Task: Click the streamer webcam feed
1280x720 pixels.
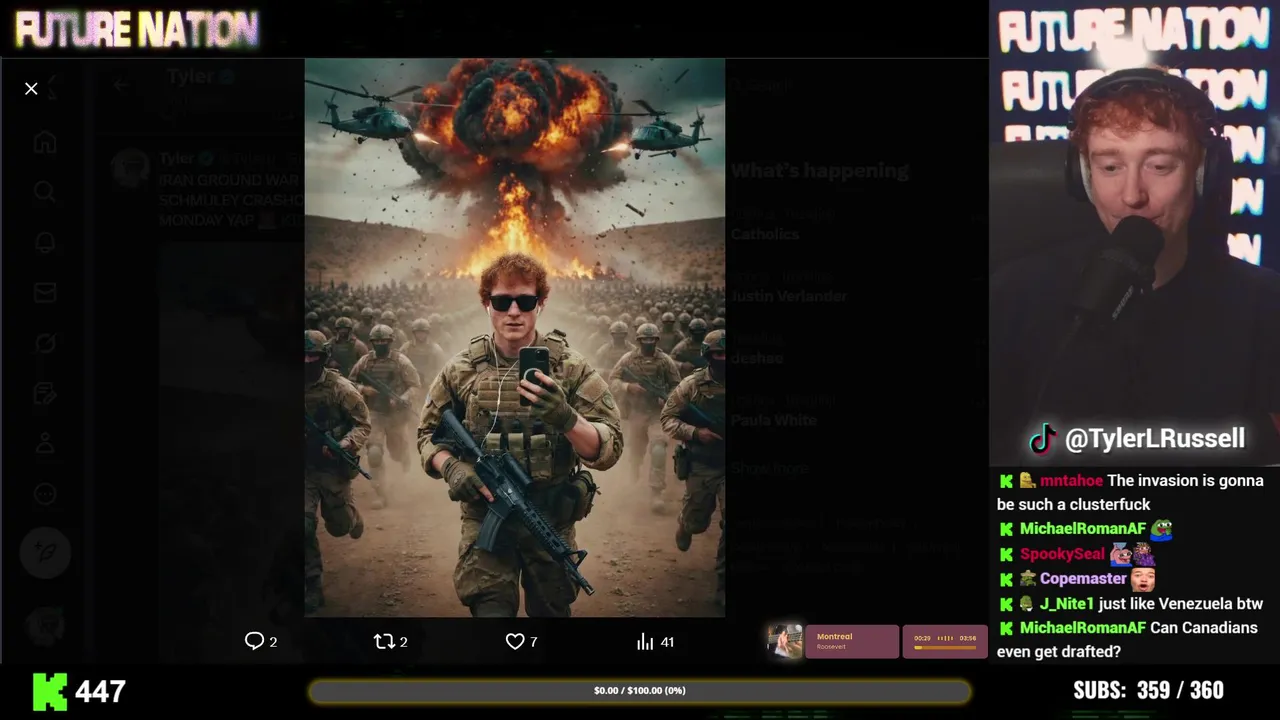Action: pos(1135,233)
